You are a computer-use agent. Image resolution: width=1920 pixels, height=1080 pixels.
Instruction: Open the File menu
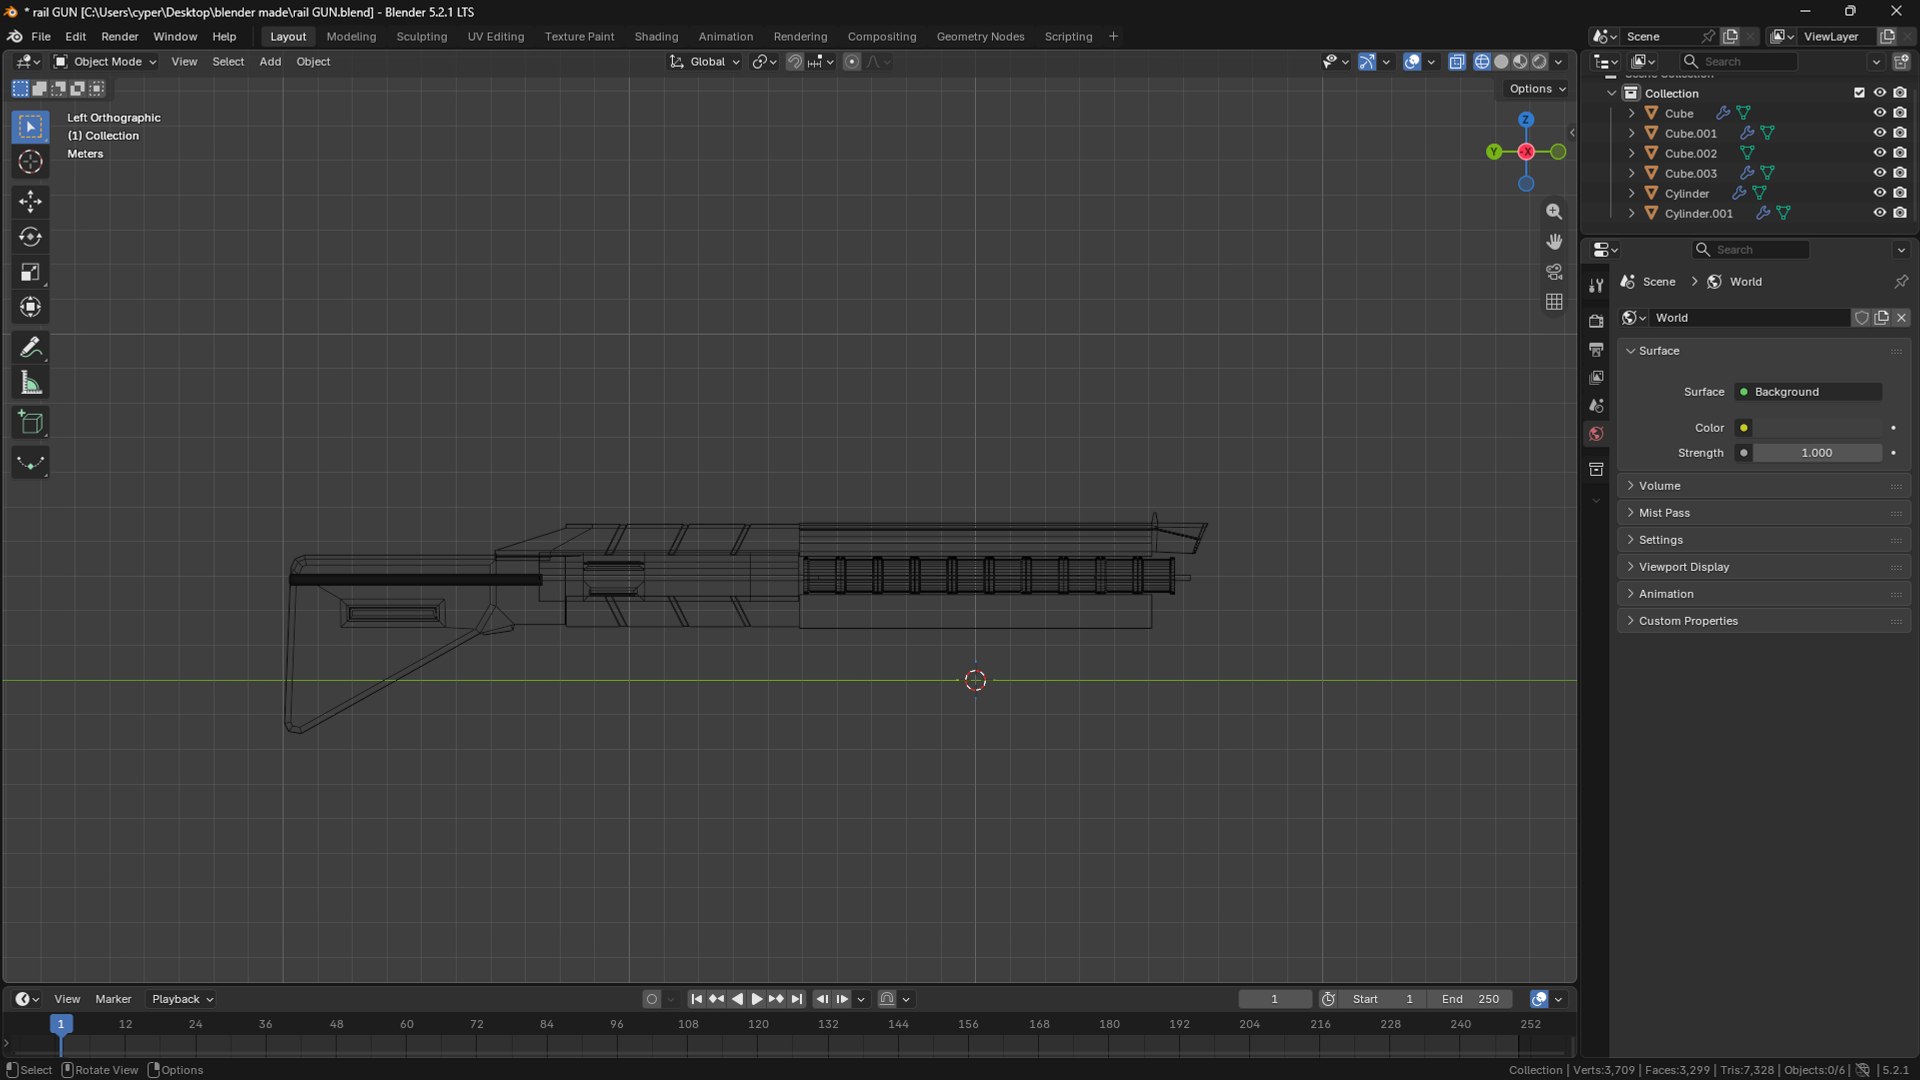pyautogui.click(x=41, y=36)
